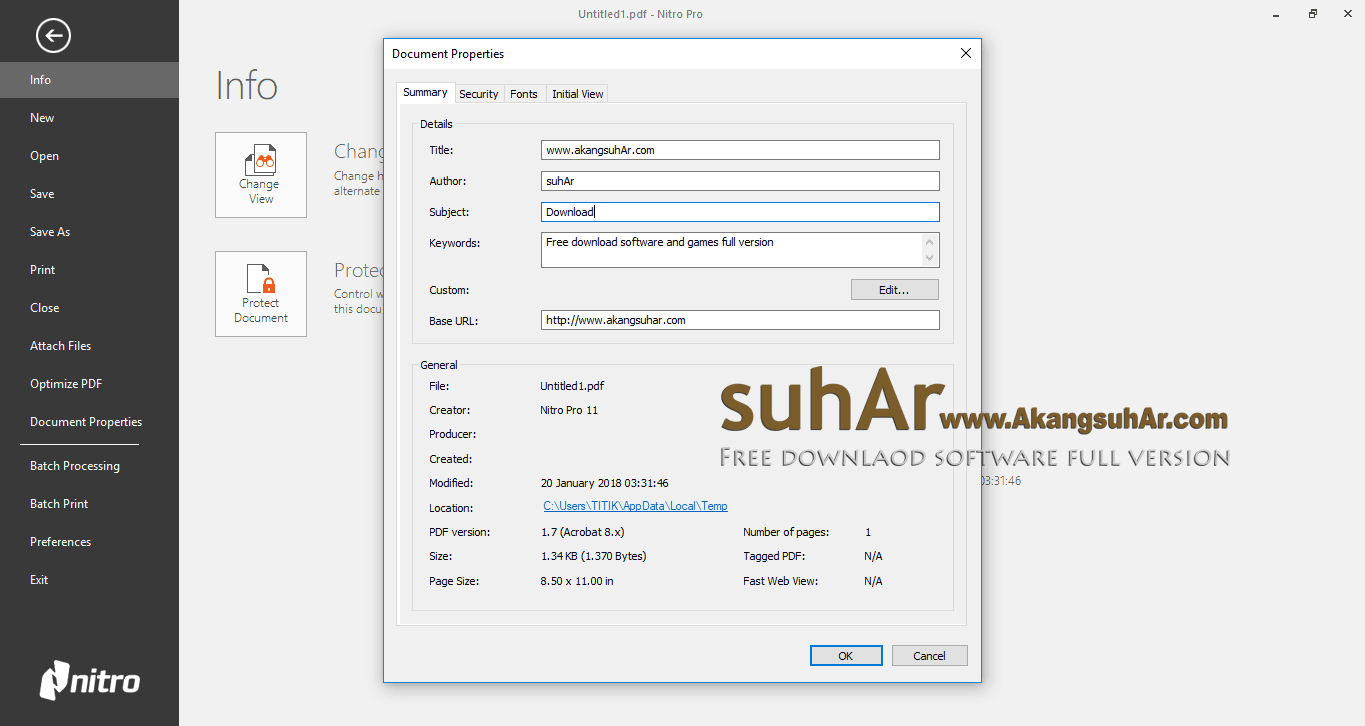Image resolution: width=1365 pixels, height=726 pixels.
Task: Click the "Tagged PDF:" label
Action: [x=774, y=556]
